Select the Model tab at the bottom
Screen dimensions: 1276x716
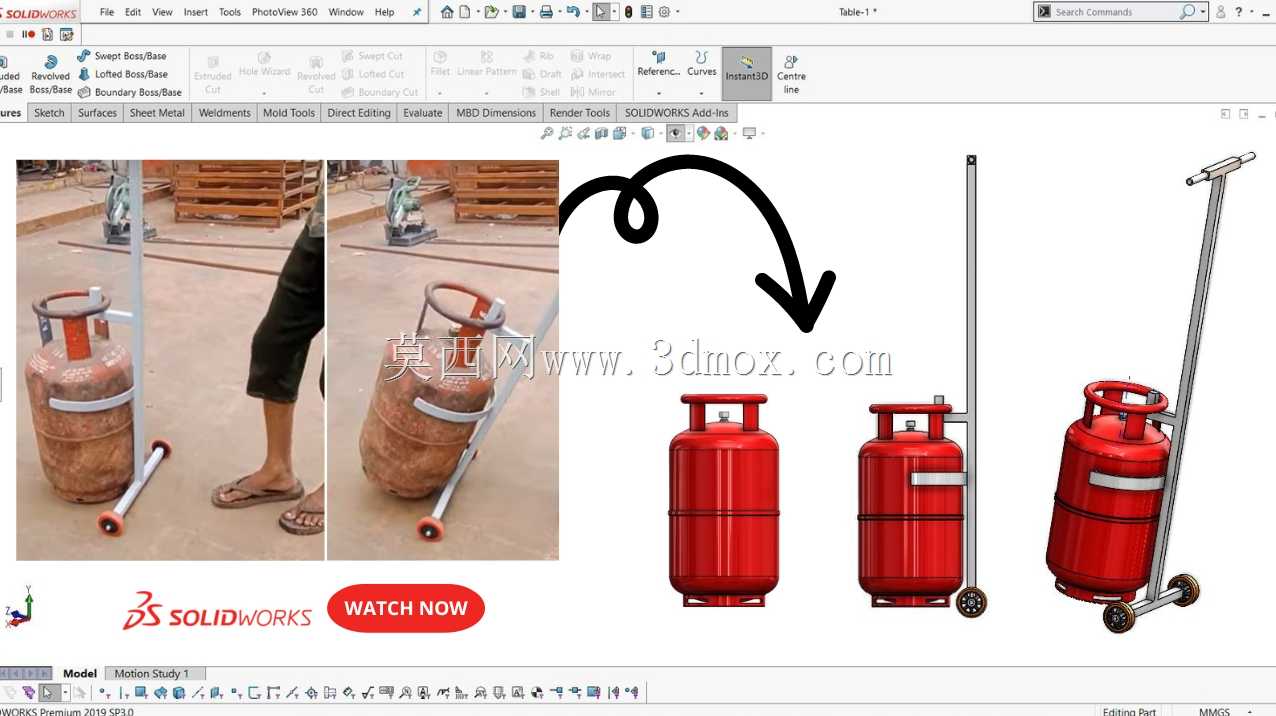(x=80, y=674)
